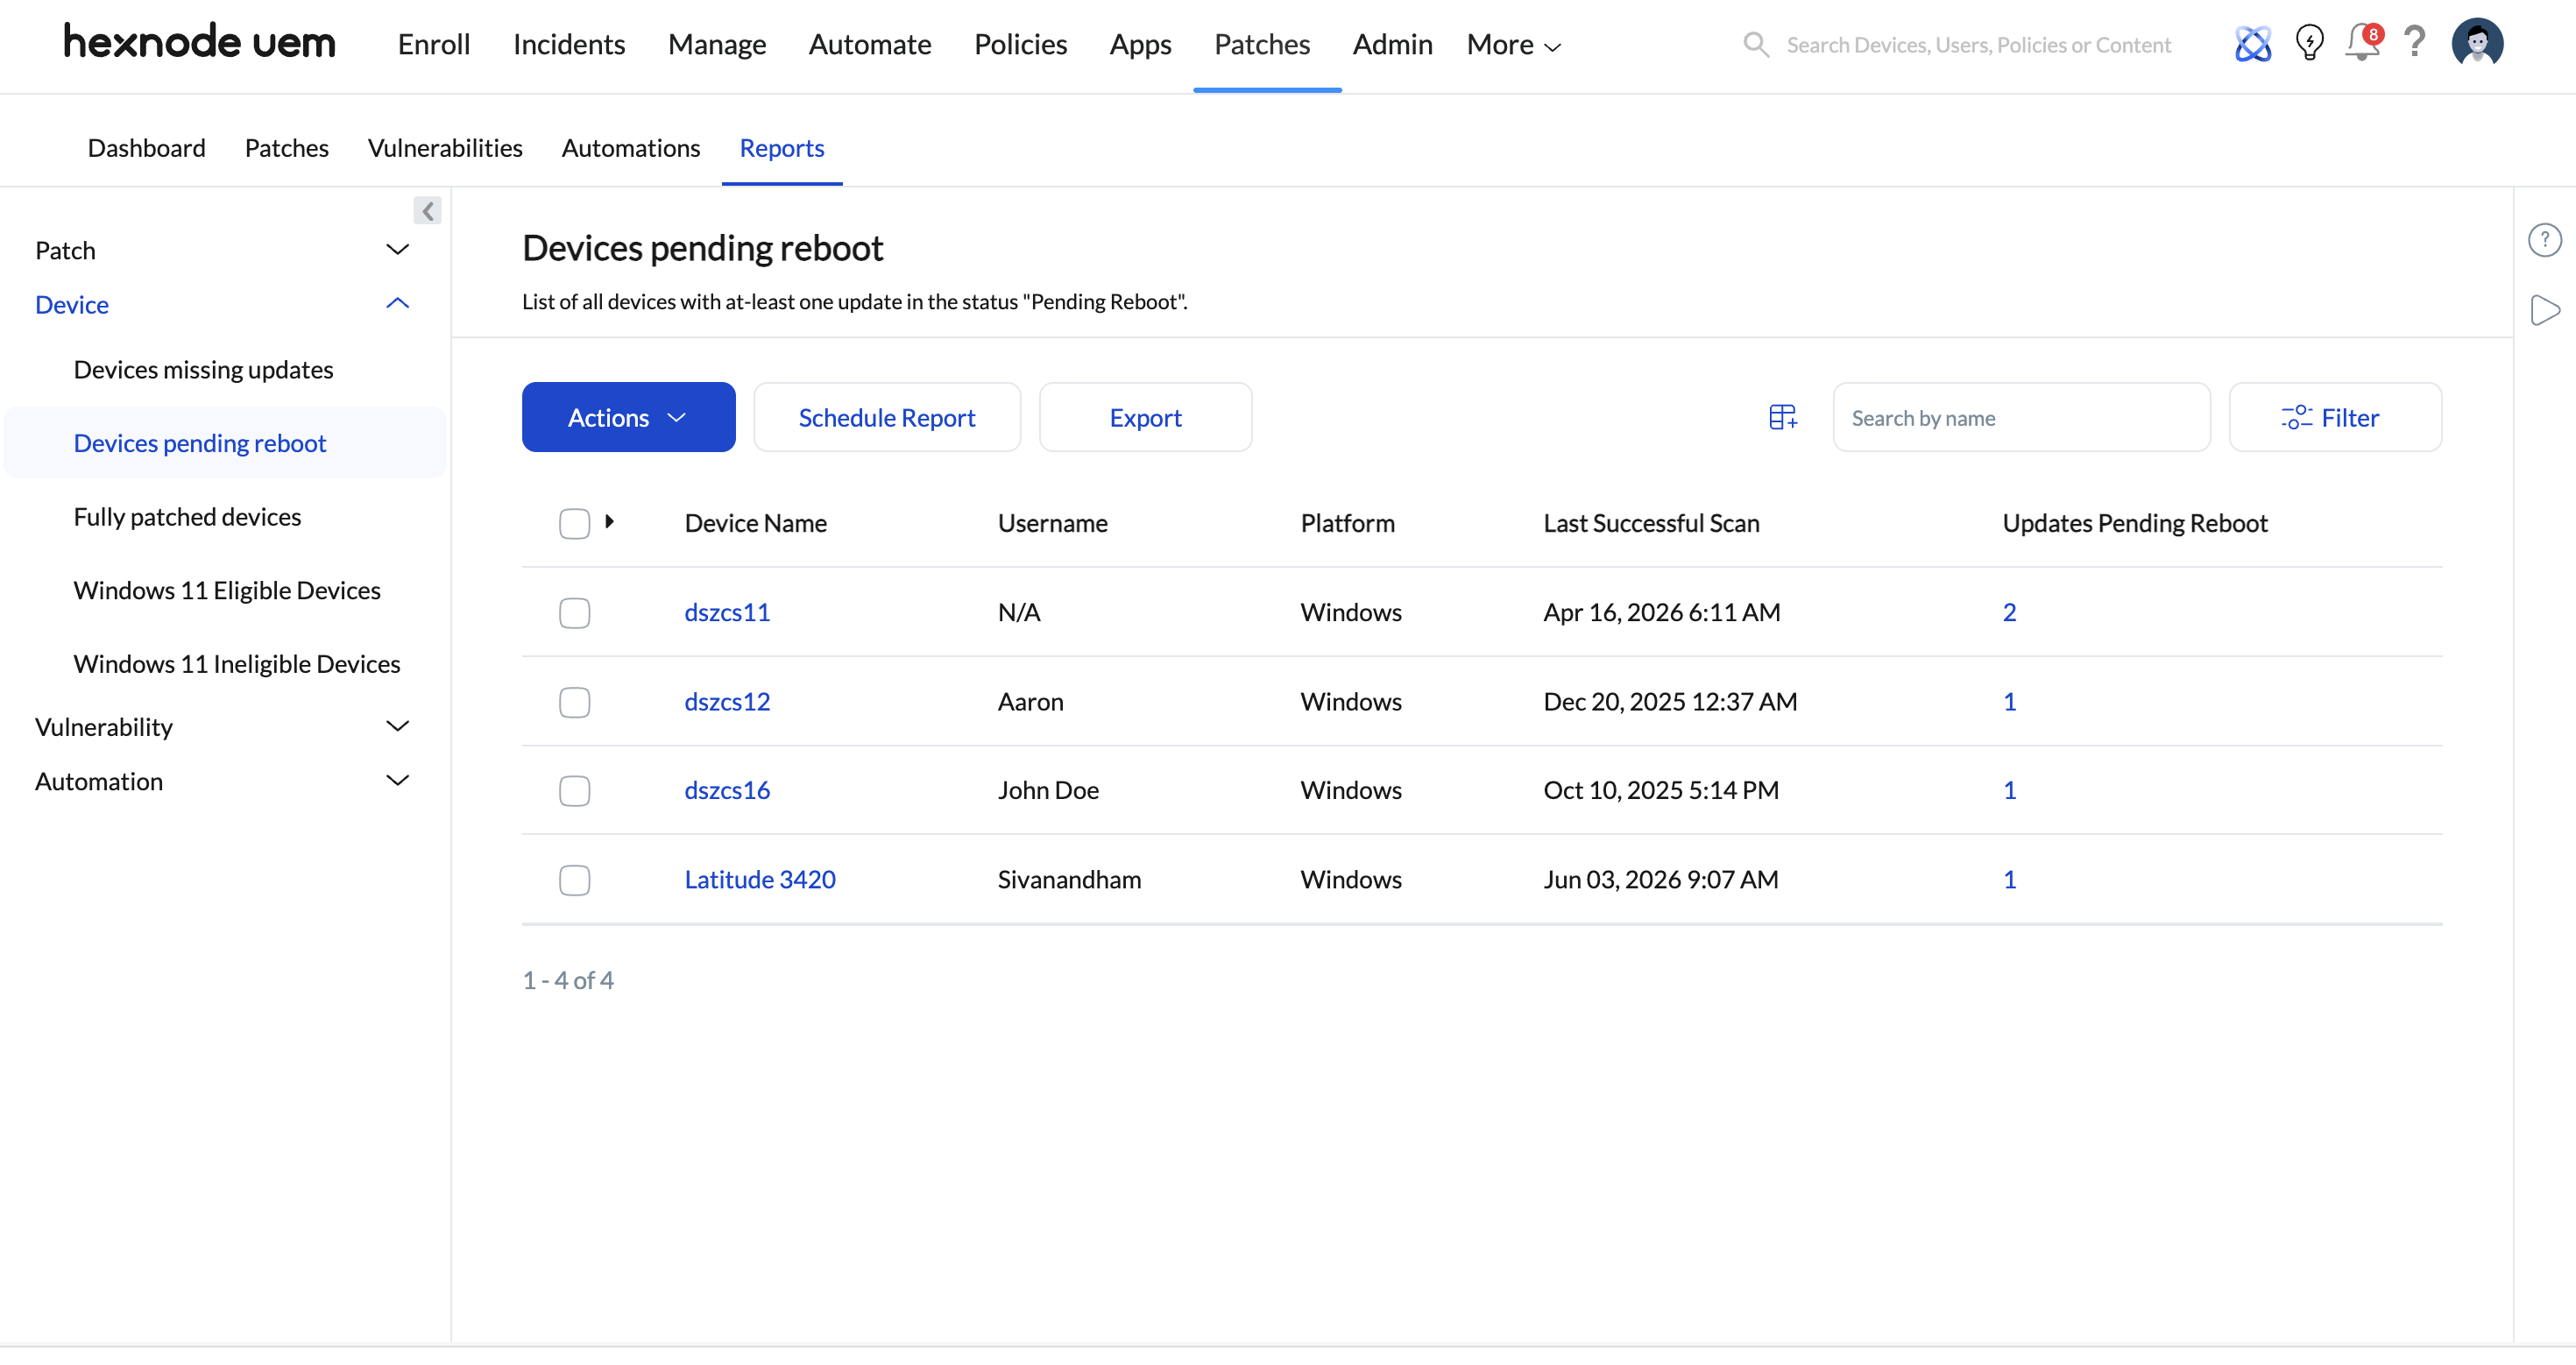Screen dimensions: 2576x1365
Task: Click the global search devices field
Action: (x=1978, y=45)
